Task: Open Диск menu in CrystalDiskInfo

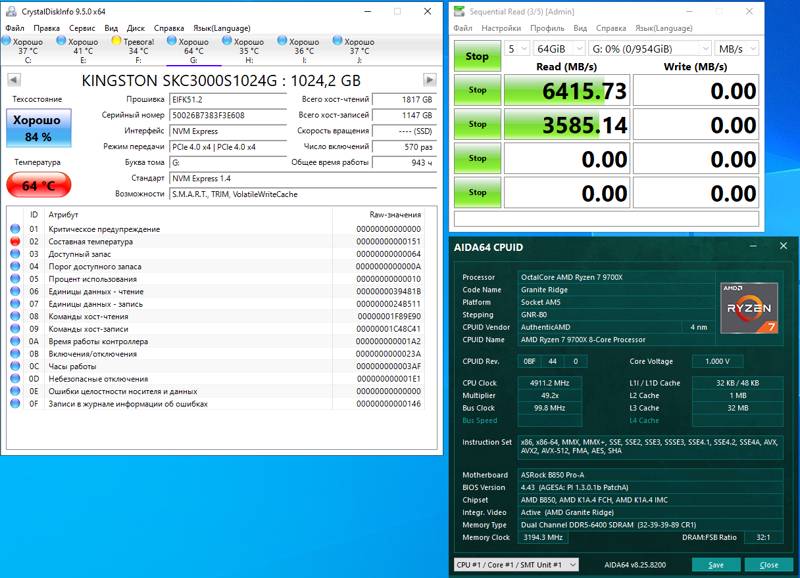Action: point(136,28)
